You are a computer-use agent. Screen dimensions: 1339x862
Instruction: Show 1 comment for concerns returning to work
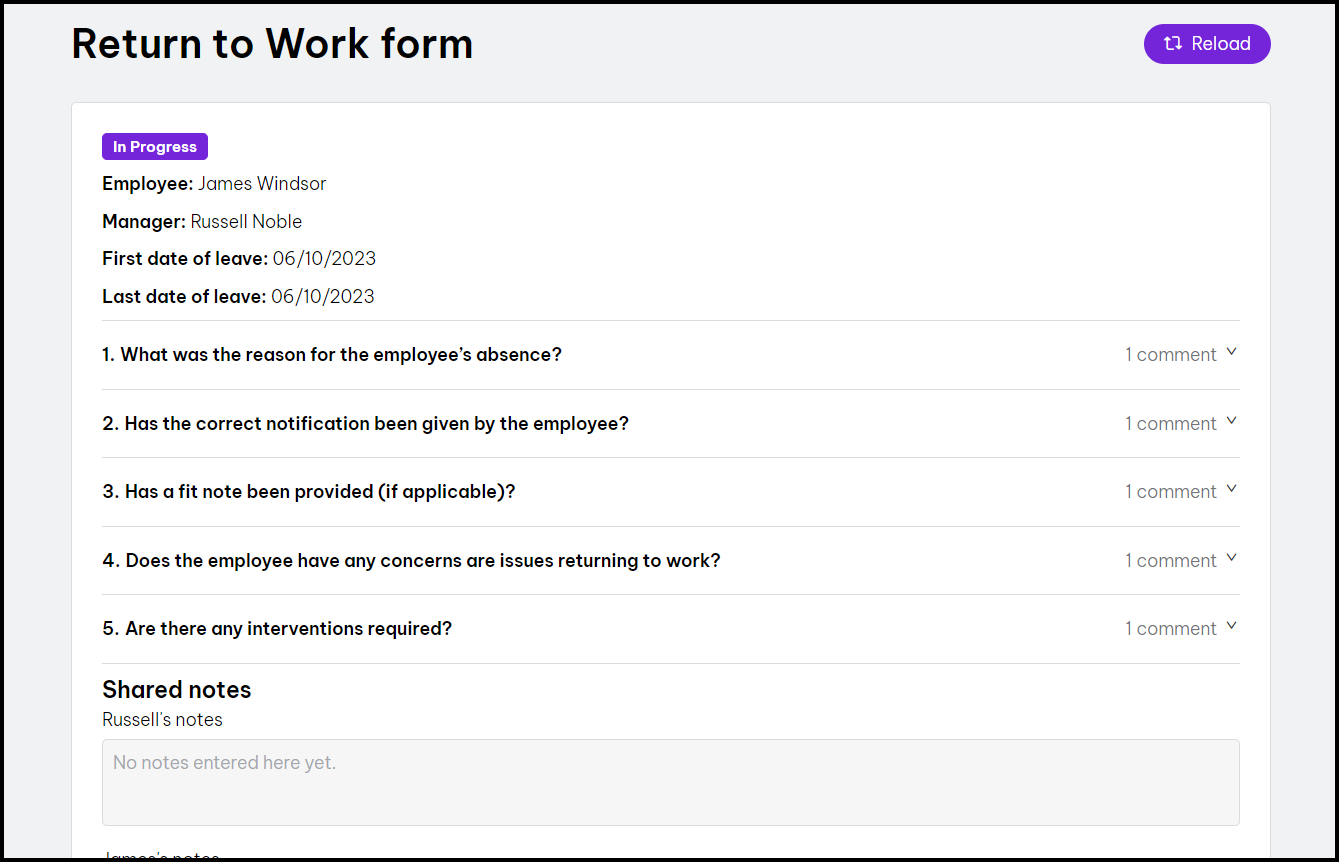(x=1170, y=561)
